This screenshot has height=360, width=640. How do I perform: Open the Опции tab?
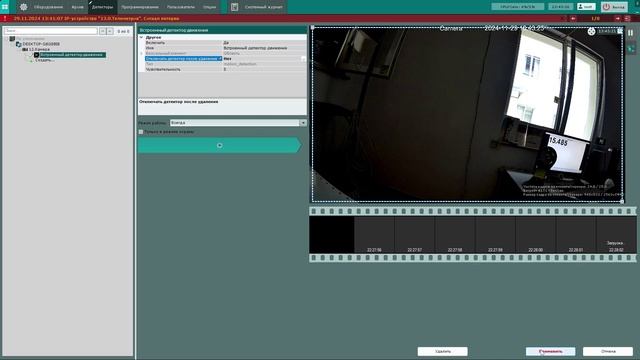(x=209, y=7)
